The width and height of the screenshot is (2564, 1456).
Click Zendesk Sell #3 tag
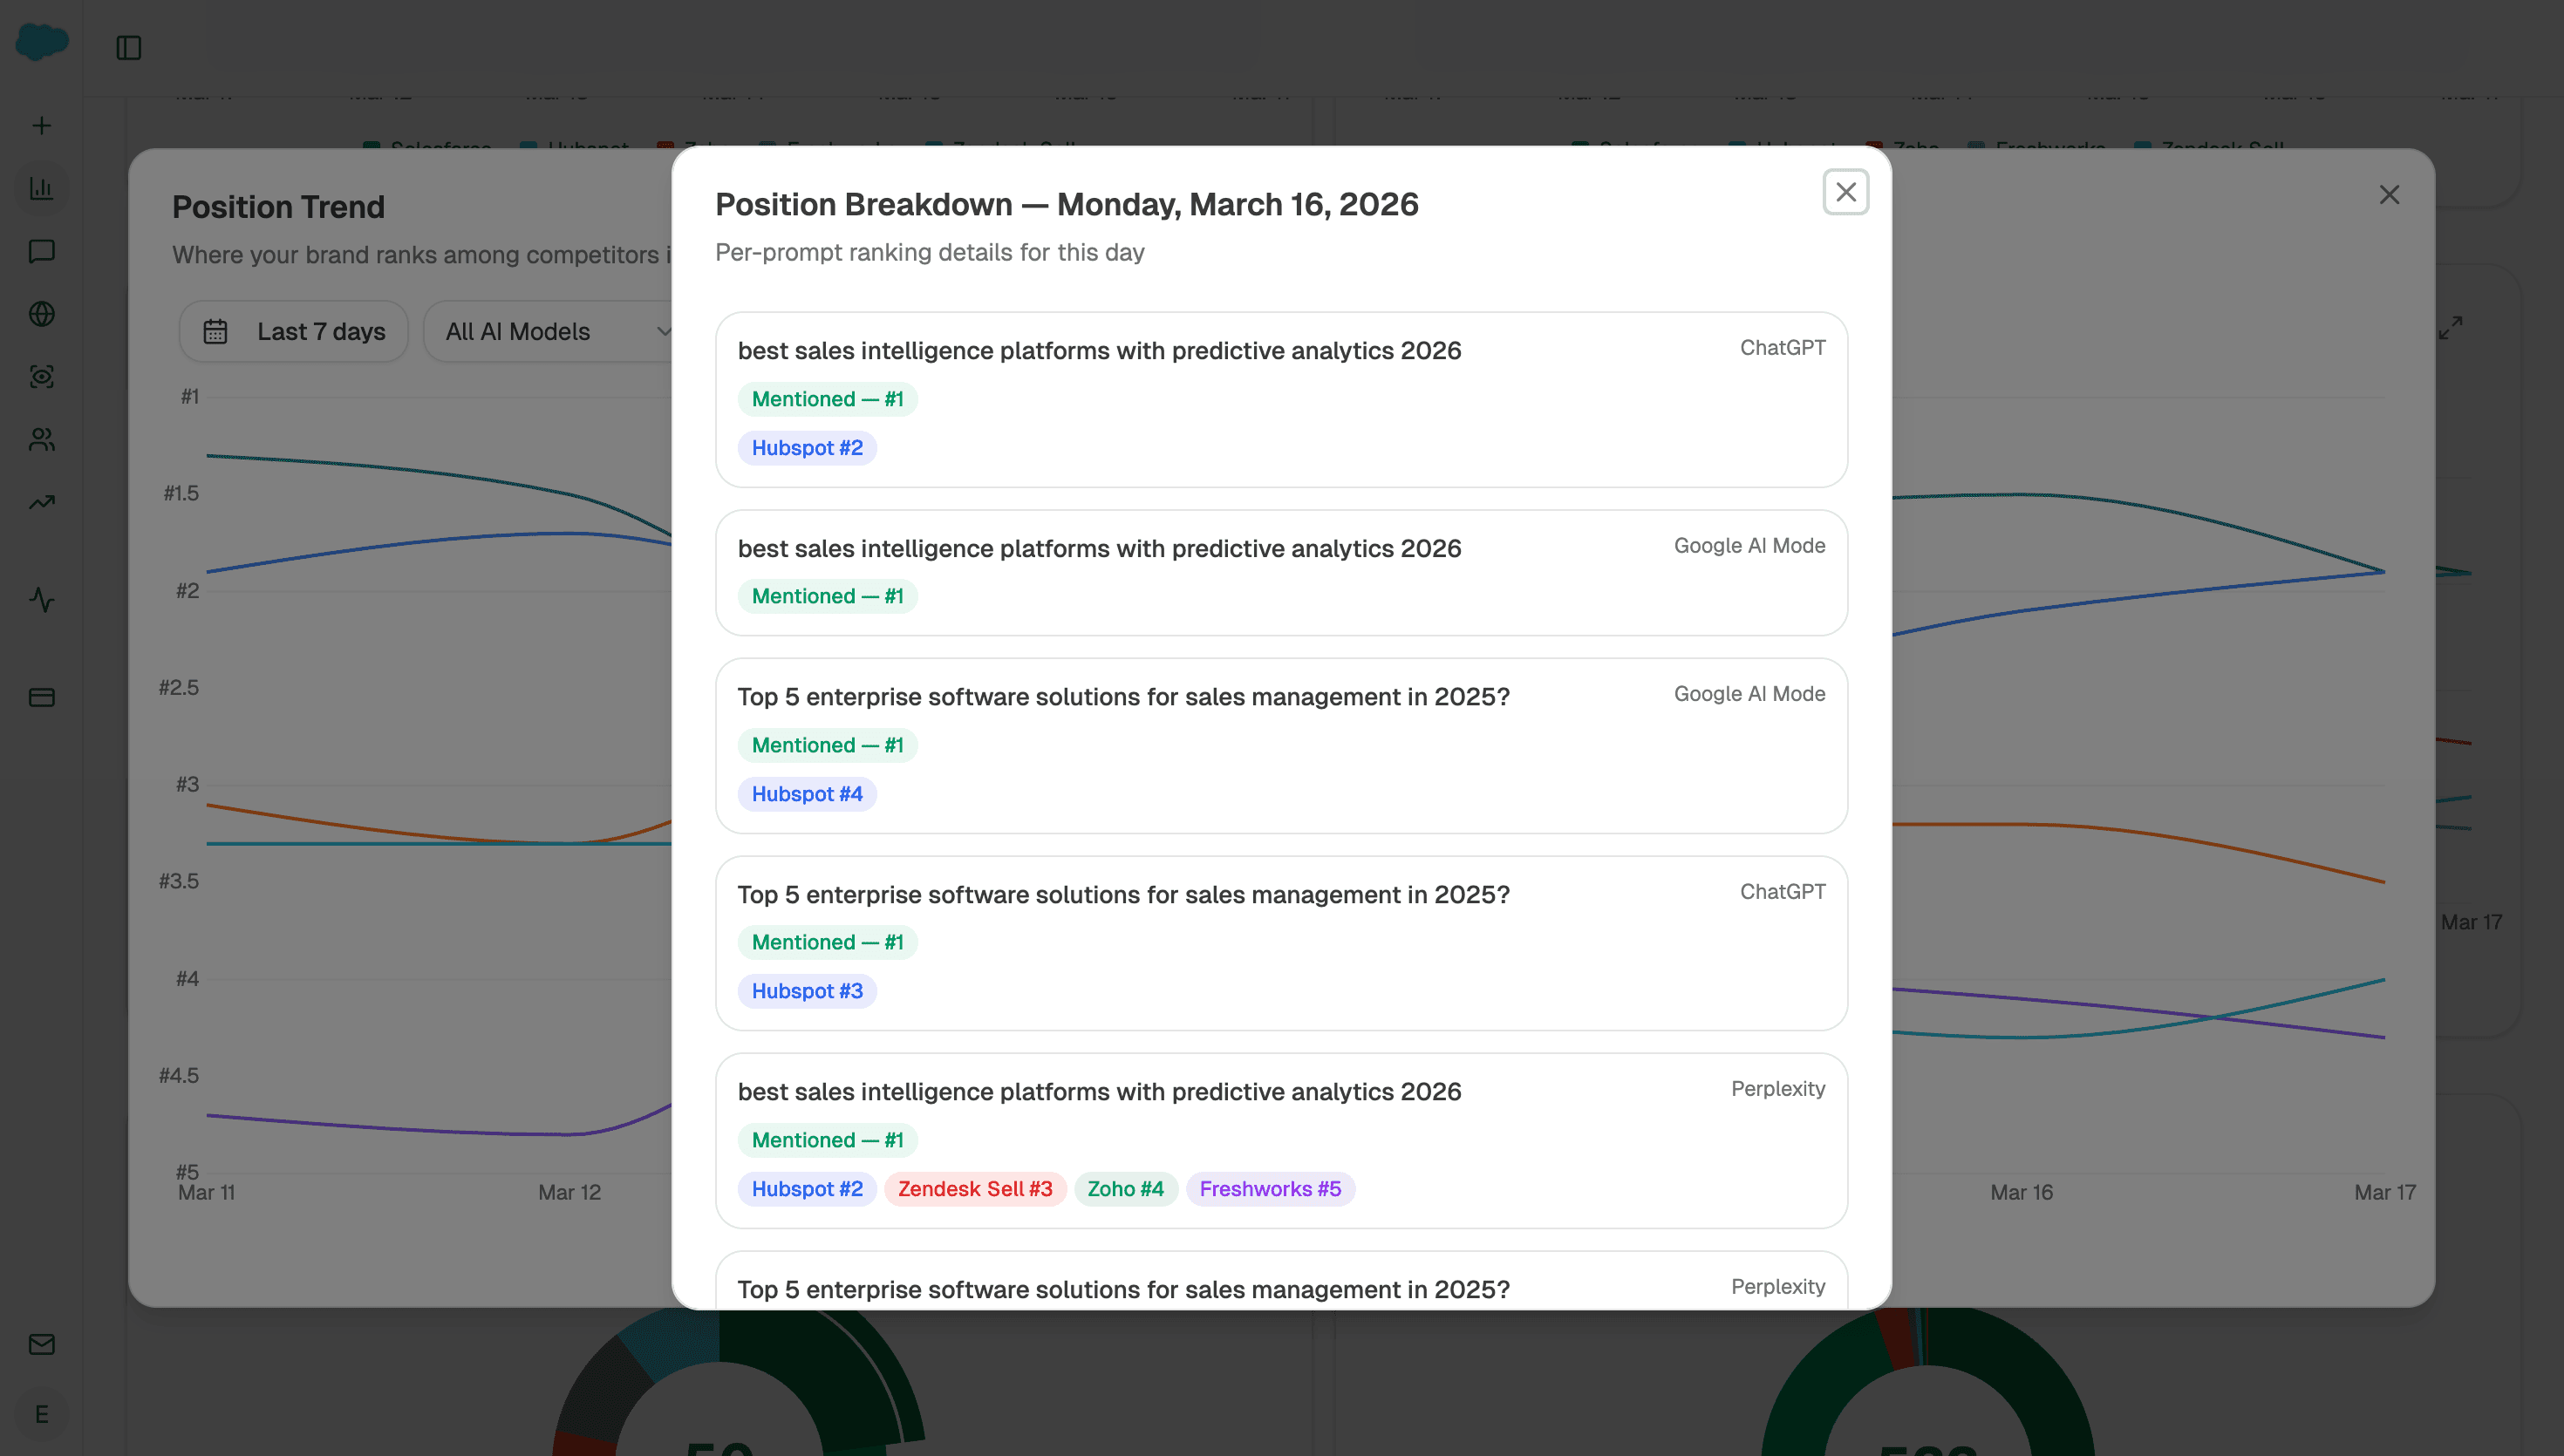pos(975,1189)
